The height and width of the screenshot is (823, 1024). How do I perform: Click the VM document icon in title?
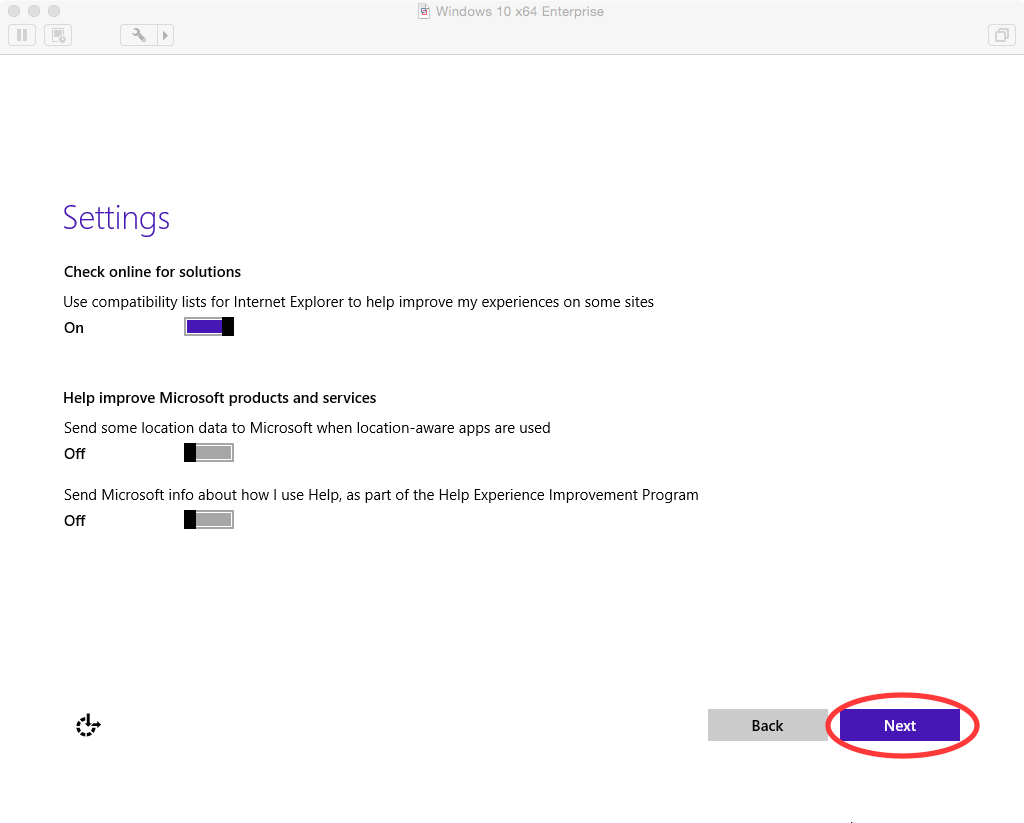[424, 11]
